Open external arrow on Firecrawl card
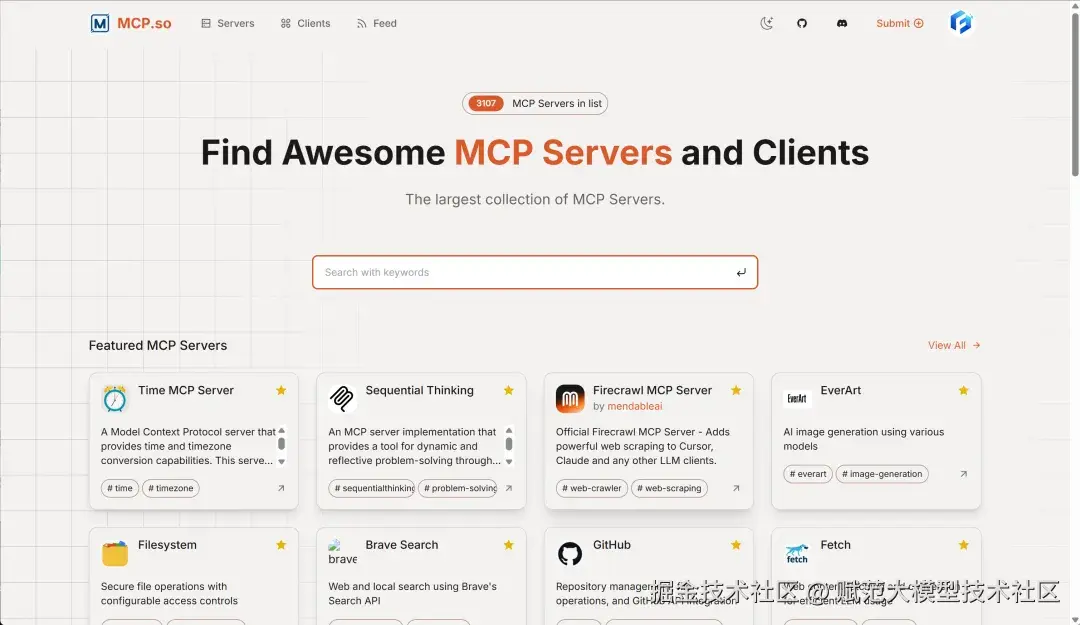1080x625 pixels. [x=736, y=488]
